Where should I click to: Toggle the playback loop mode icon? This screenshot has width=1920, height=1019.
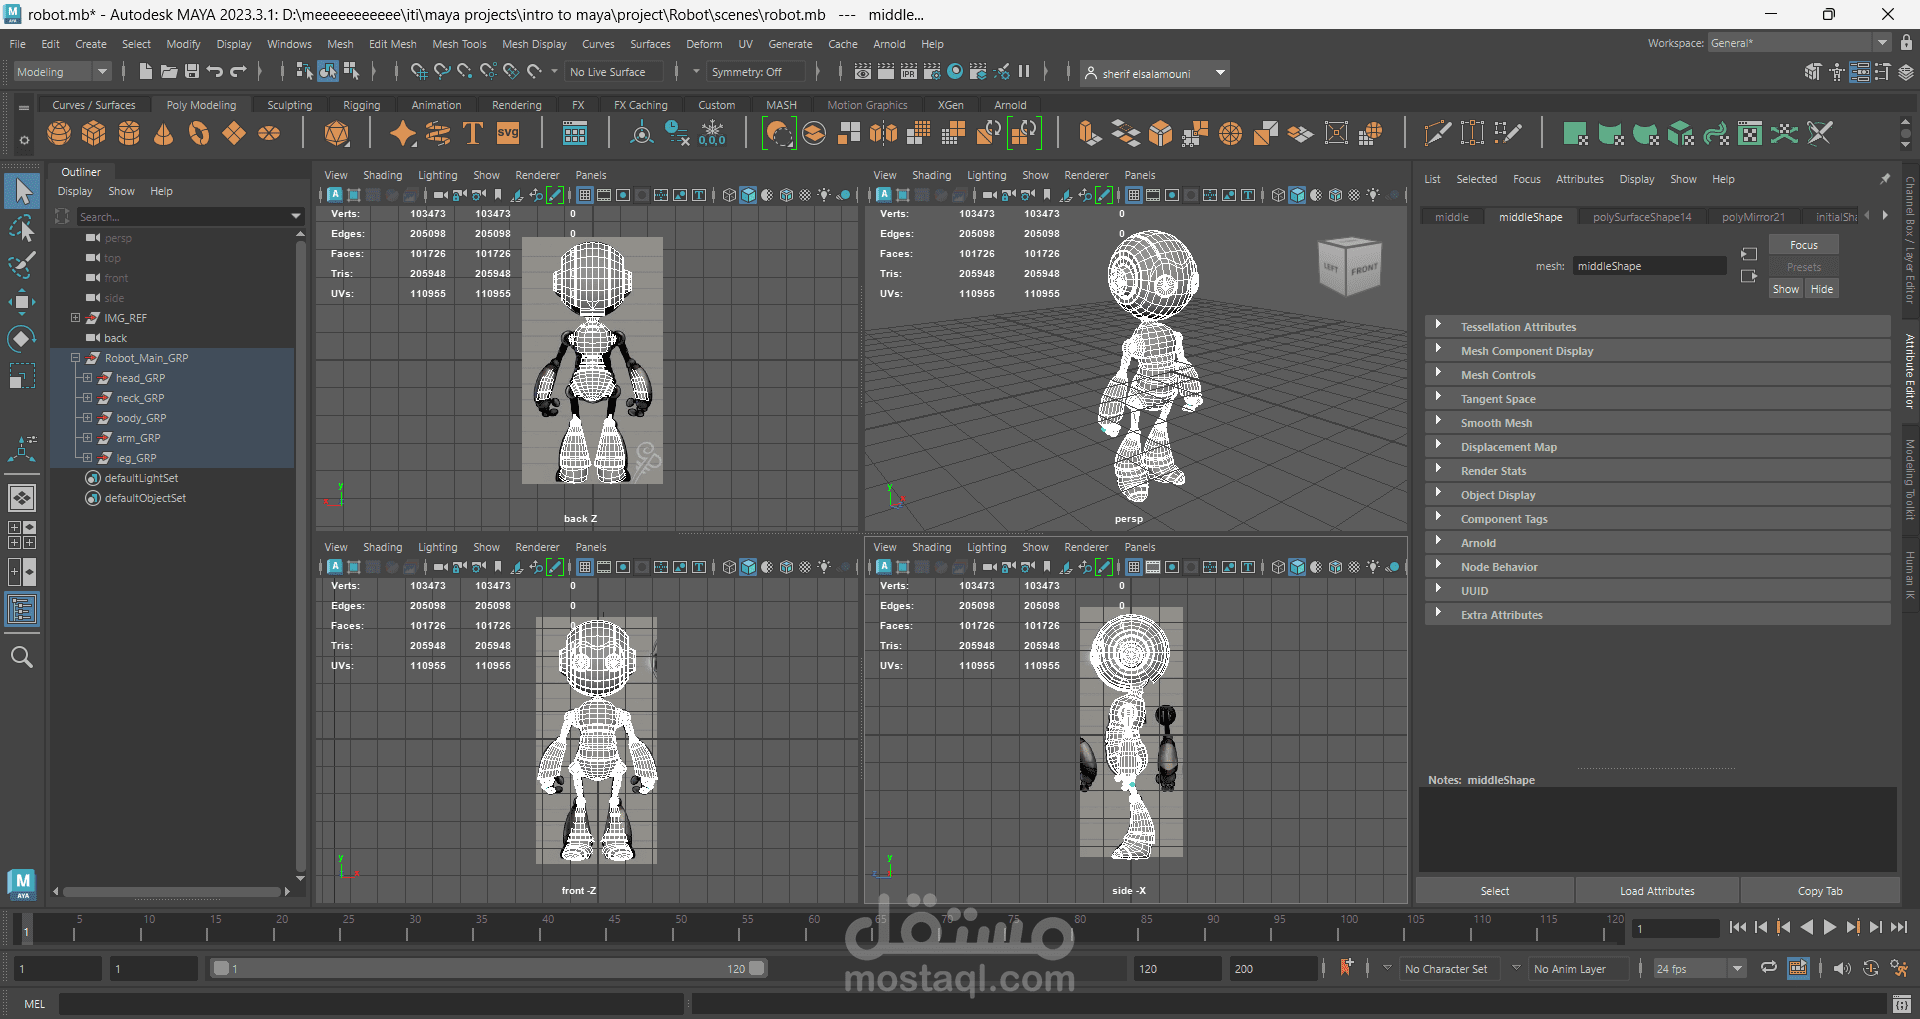click(1769, 968)
